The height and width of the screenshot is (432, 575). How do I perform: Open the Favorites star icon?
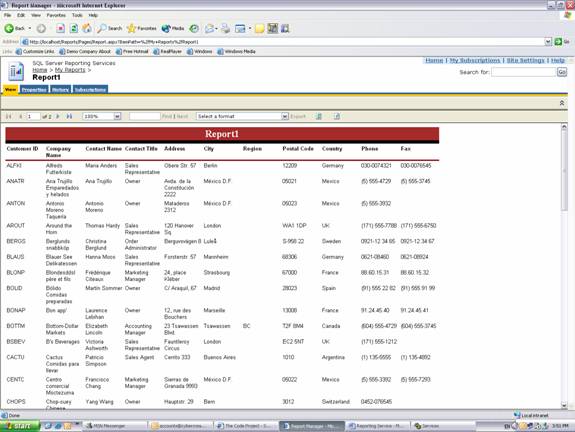tap(131, 28)
